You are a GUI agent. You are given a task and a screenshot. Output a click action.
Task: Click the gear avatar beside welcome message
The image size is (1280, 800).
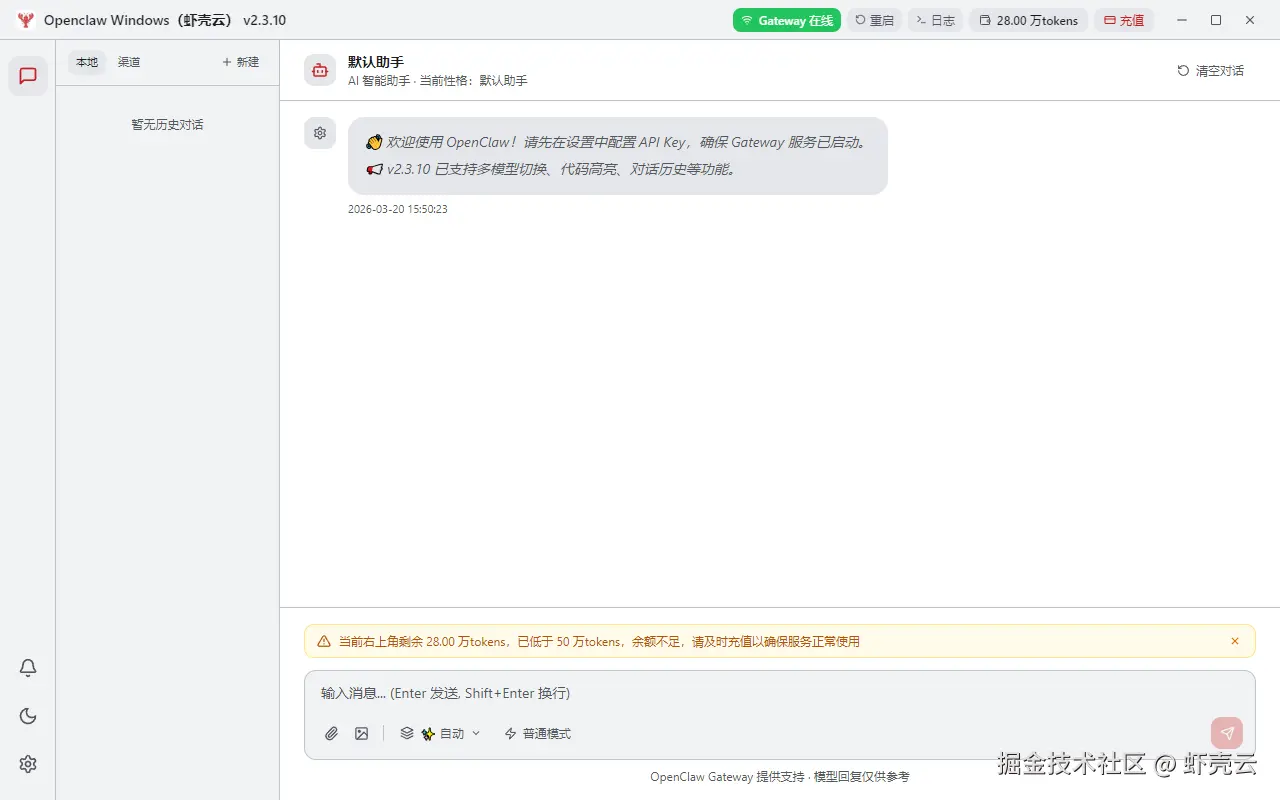tap(320, 133)
